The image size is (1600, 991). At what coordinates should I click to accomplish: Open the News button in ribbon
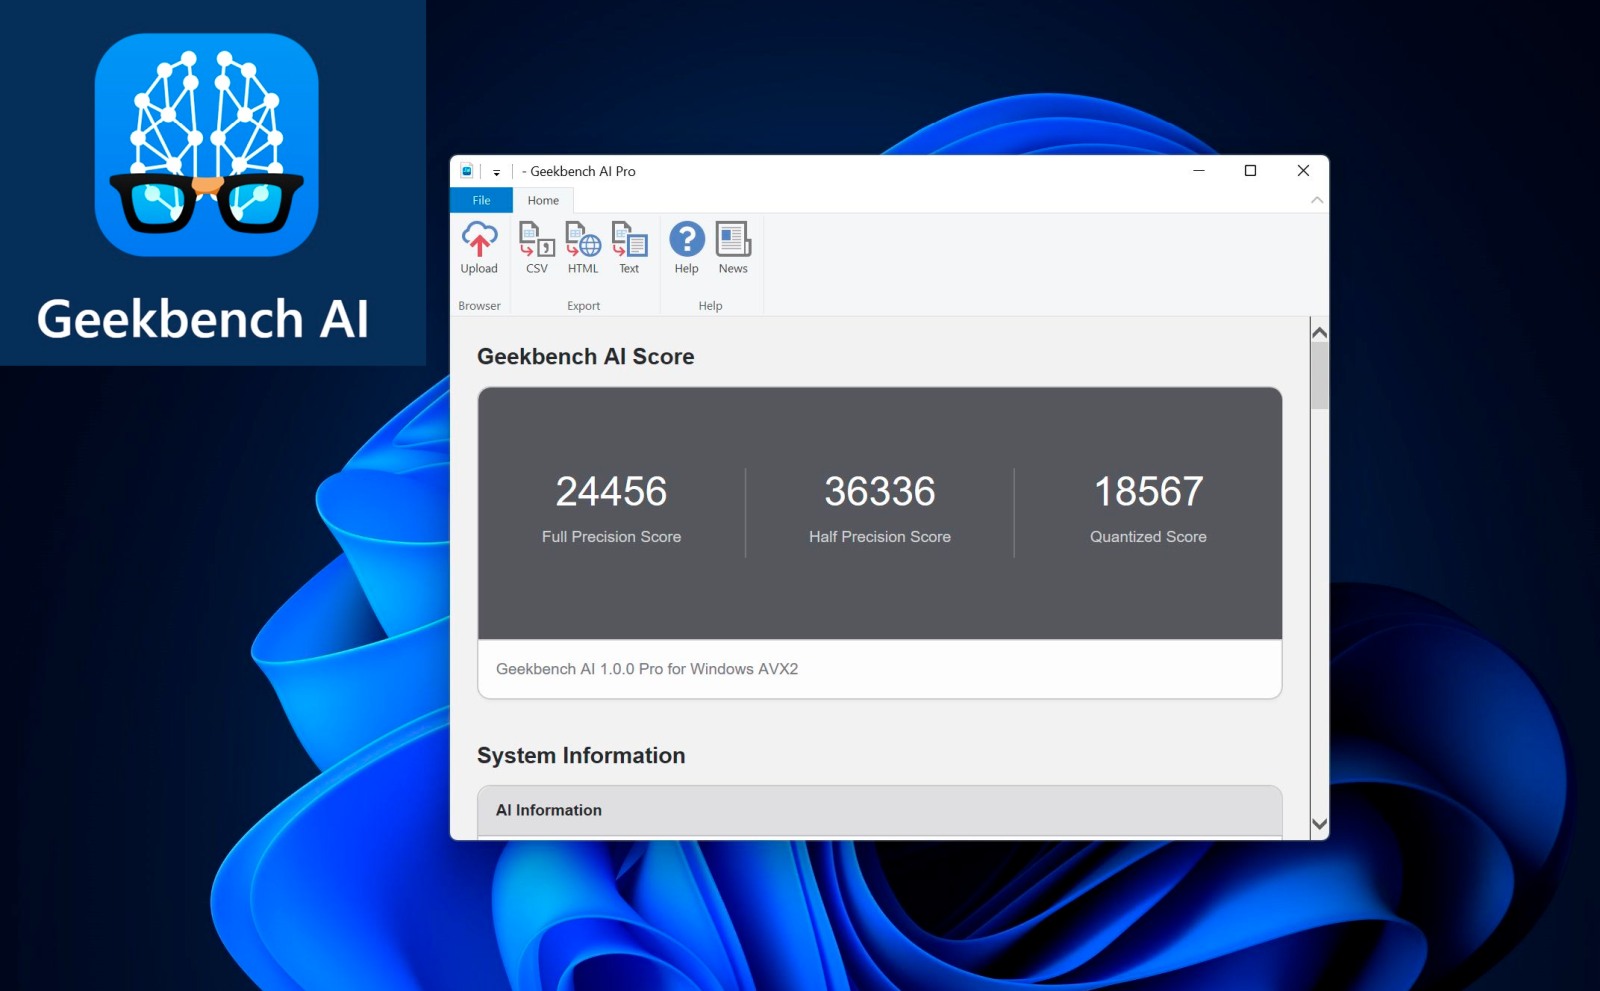tap(733, 248)
